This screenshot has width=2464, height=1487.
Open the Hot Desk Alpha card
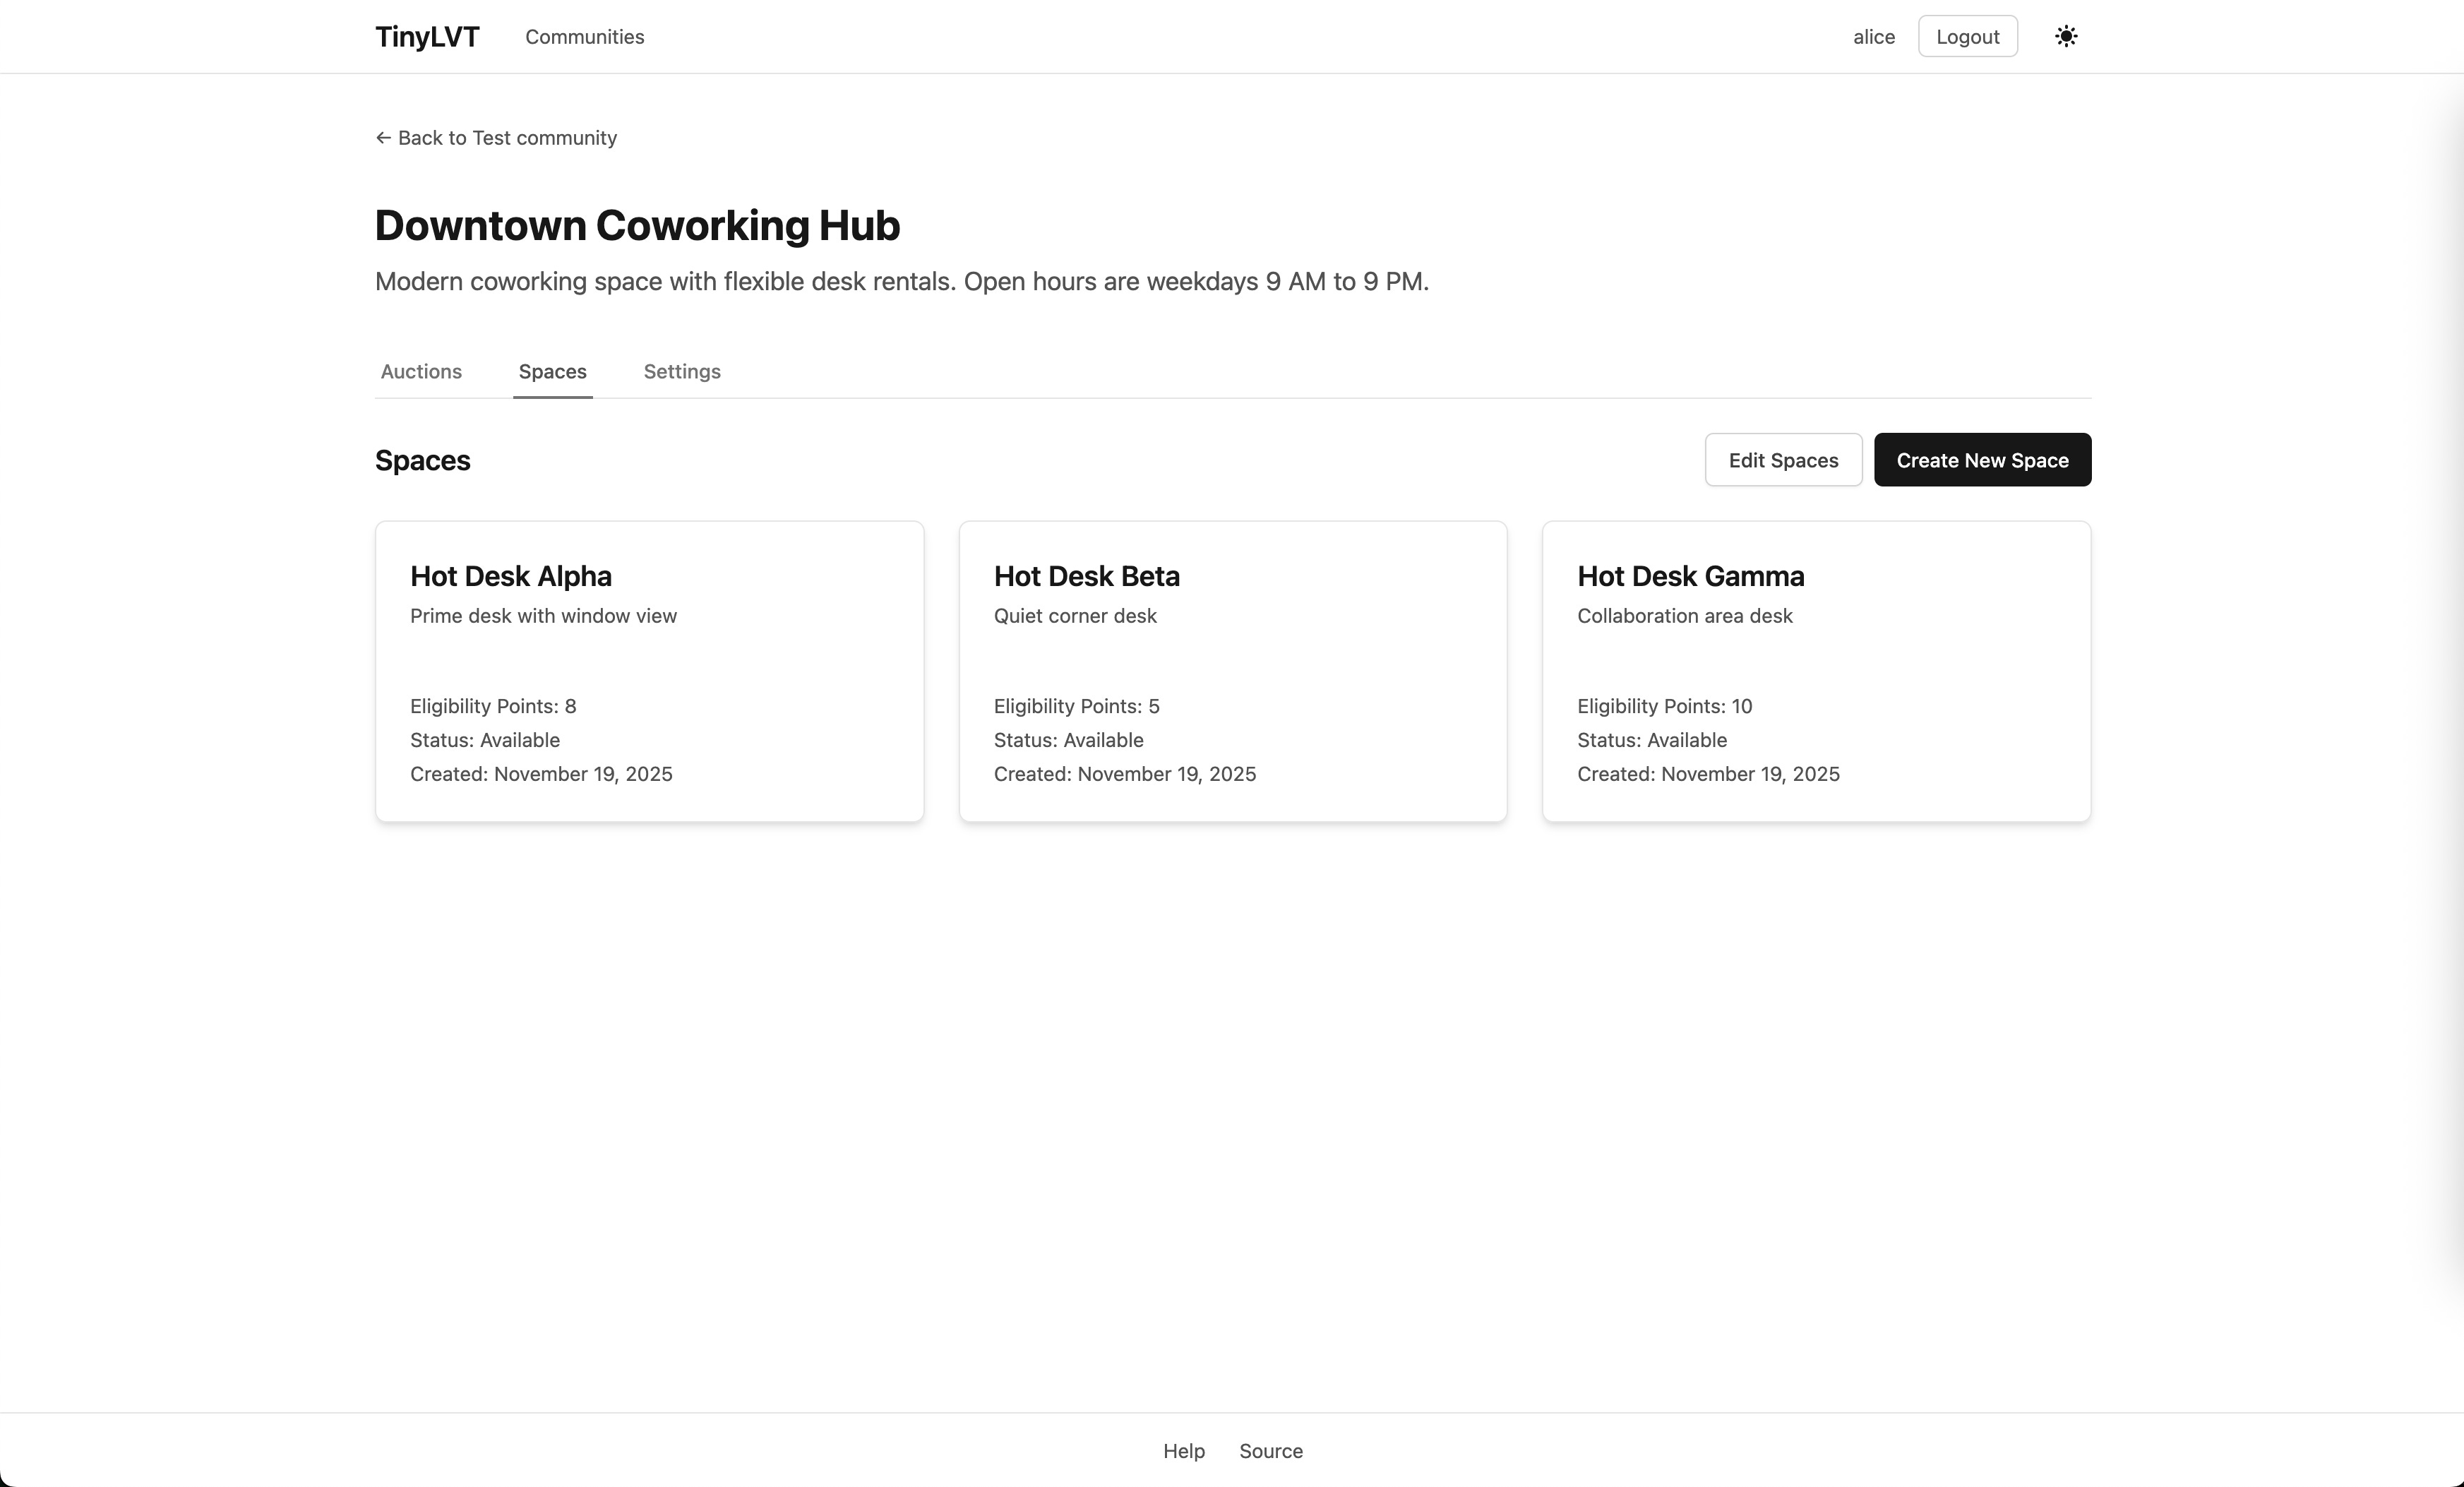648,670
